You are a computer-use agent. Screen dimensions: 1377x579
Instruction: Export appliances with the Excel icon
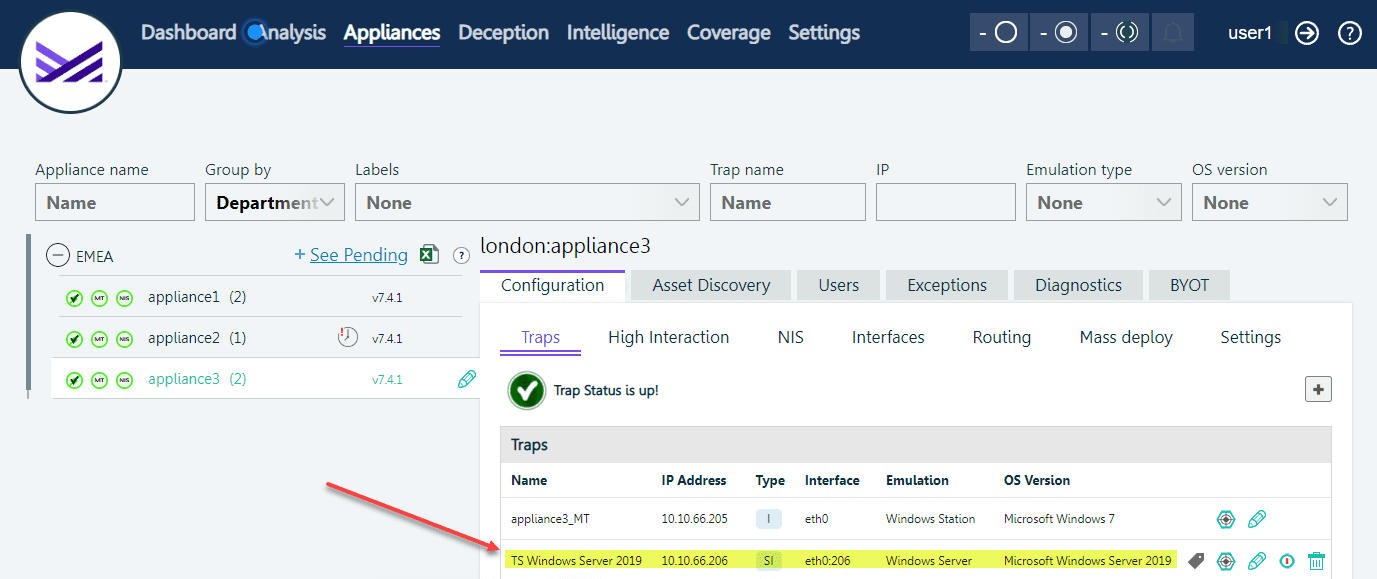(429, 255)
